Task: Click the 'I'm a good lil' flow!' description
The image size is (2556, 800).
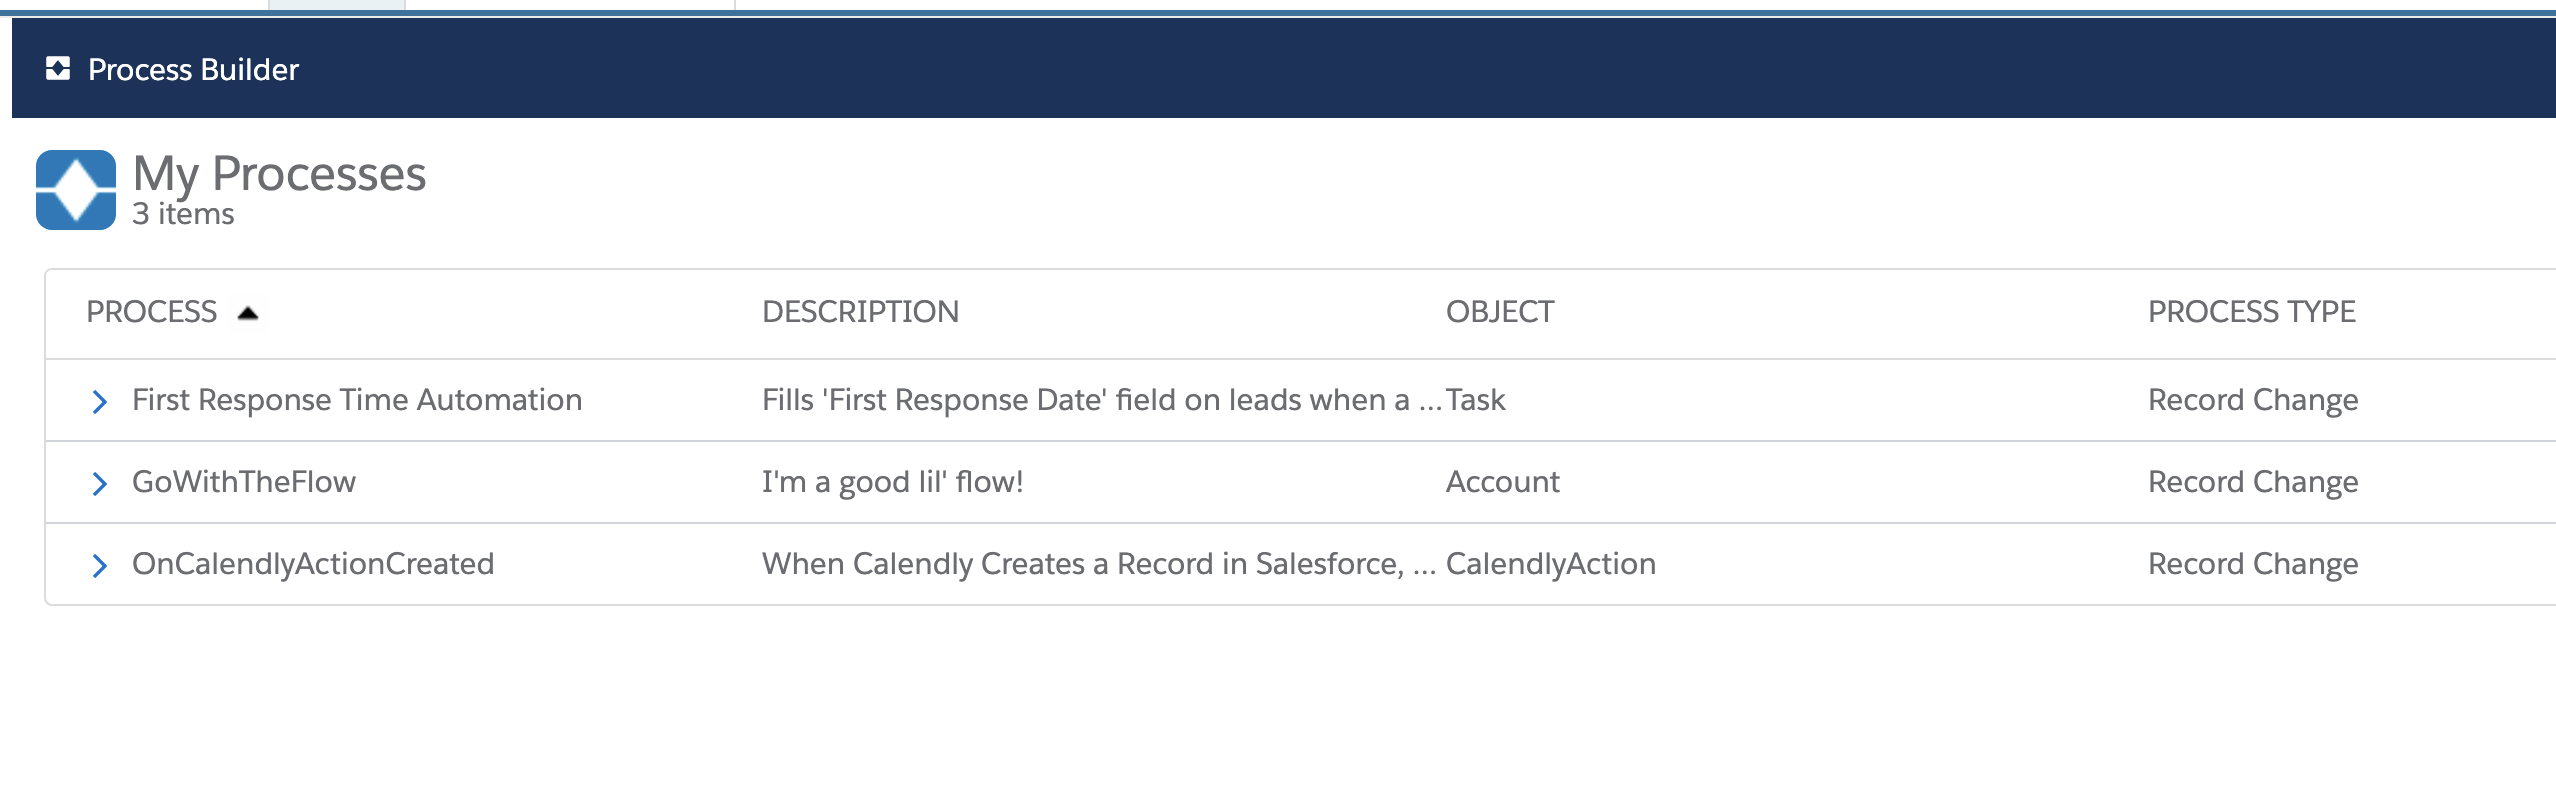Action: [x=892, y=482]
